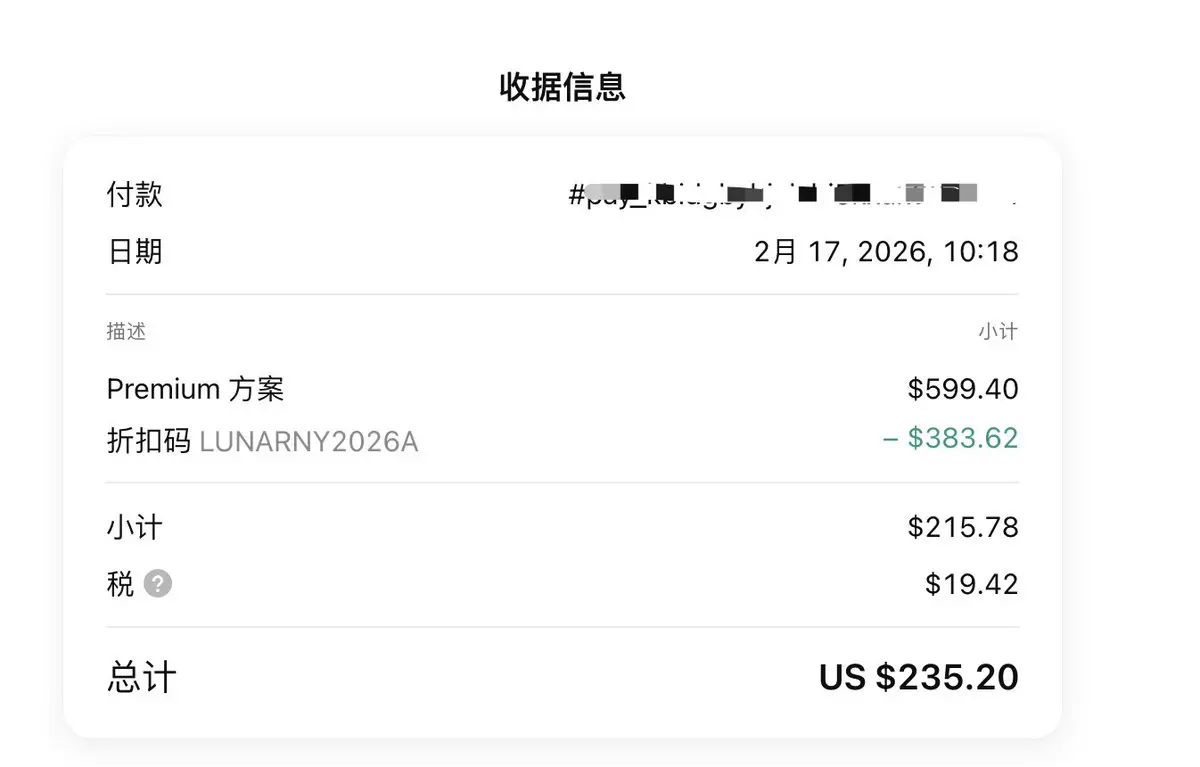Viewport: 1200px width, 767px height.
Task: Select the redacted payment ID text
Action: point(793,195)
